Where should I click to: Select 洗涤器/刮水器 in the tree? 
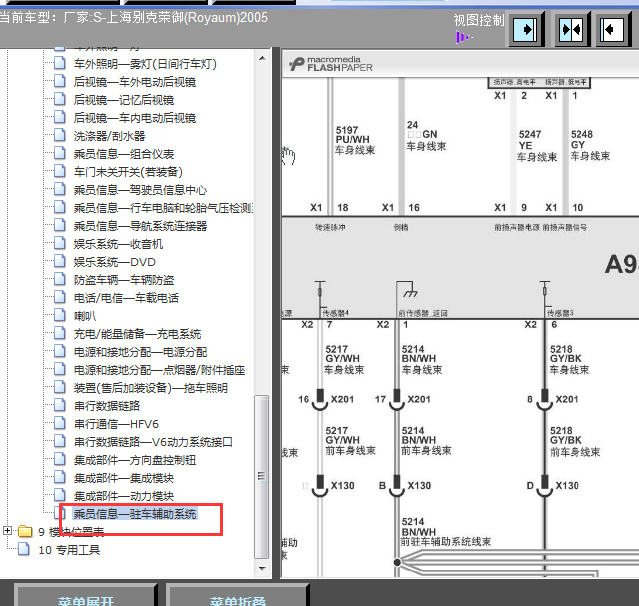[x=109, y=136]
